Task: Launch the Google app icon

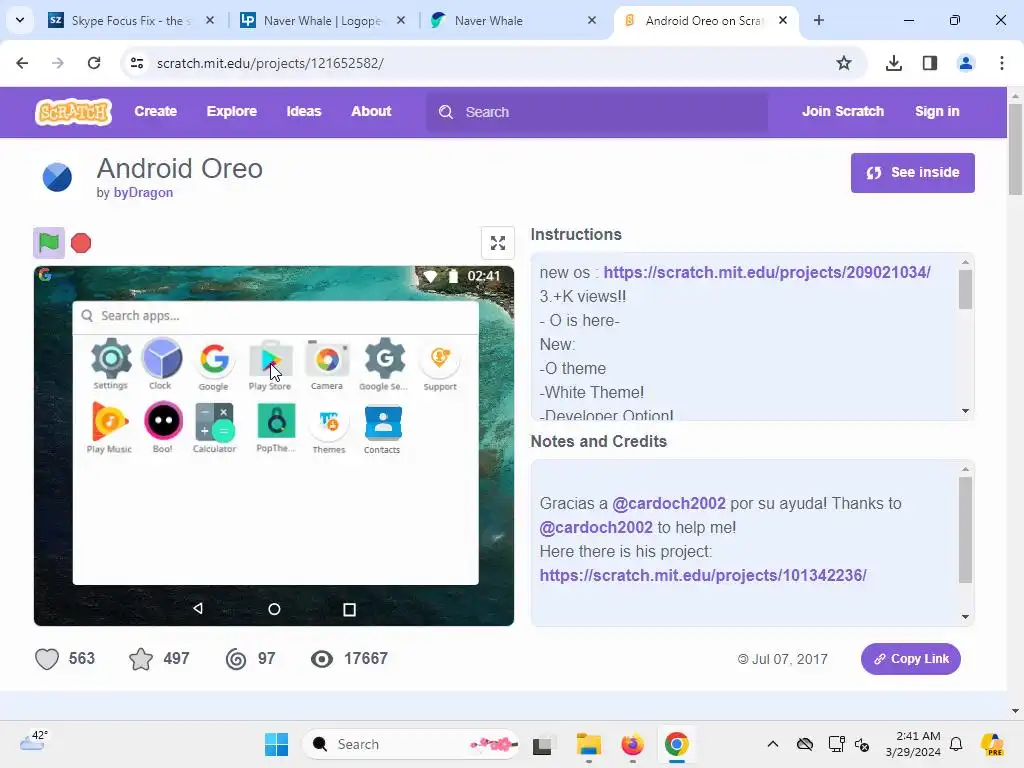Action: pos(214,365)
